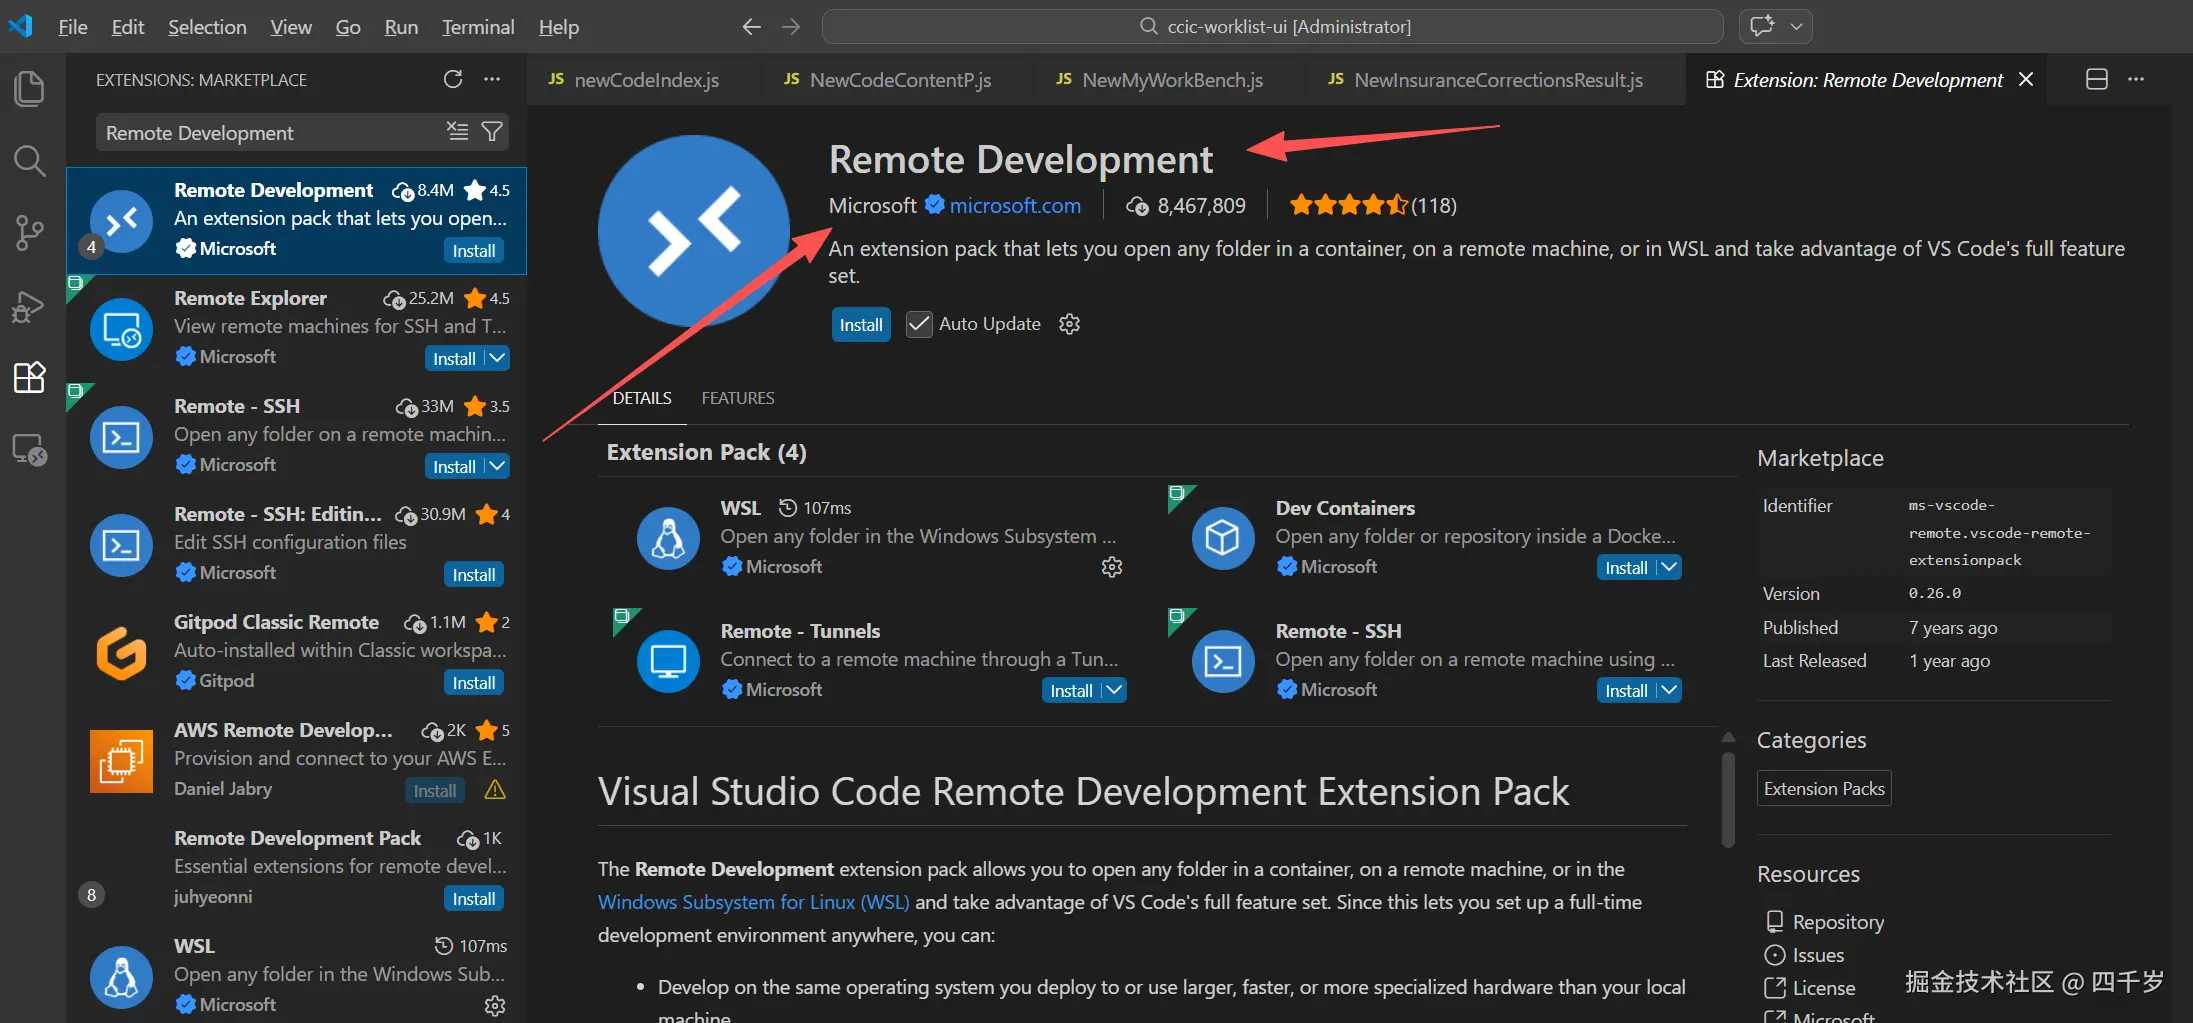Install the Remote Development extension pack
This screenshot has height=1023, width=2193.
pyautogui.click(x=859, y=323)
